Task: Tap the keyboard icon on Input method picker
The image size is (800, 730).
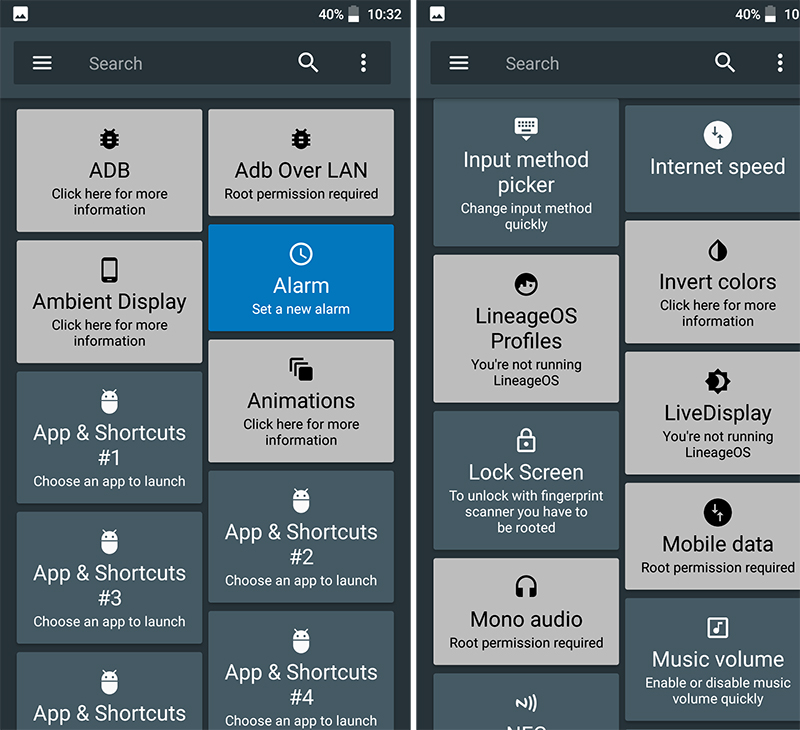Action: [526, 127]
